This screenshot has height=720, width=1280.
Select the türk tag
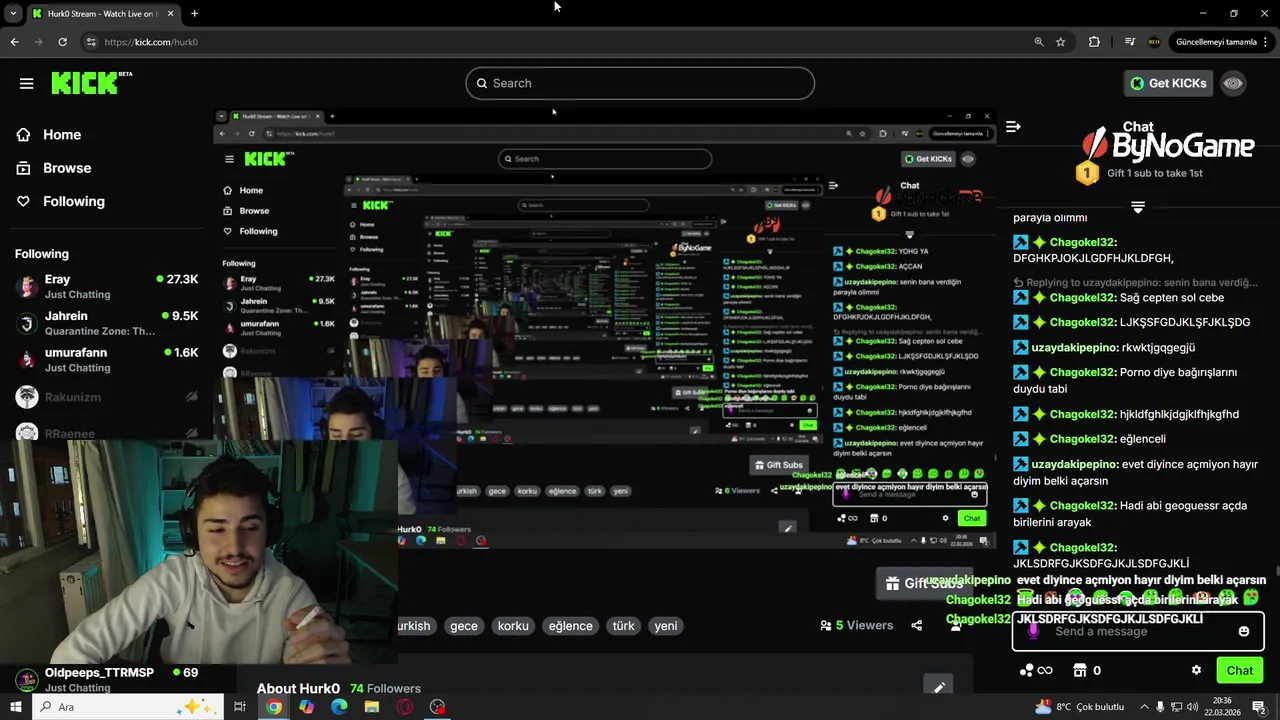(x=624, y=626)
